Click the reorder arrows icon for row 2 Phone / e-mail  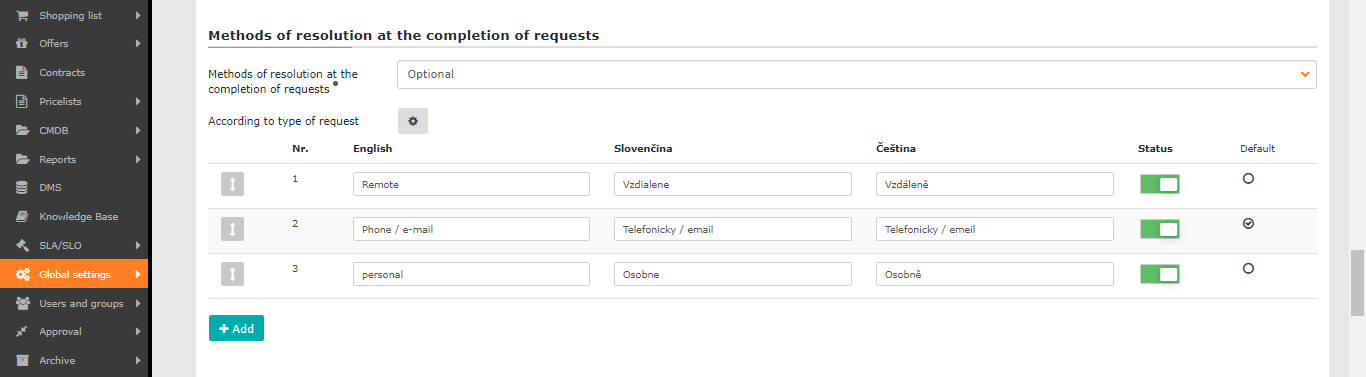pos(232,229)
